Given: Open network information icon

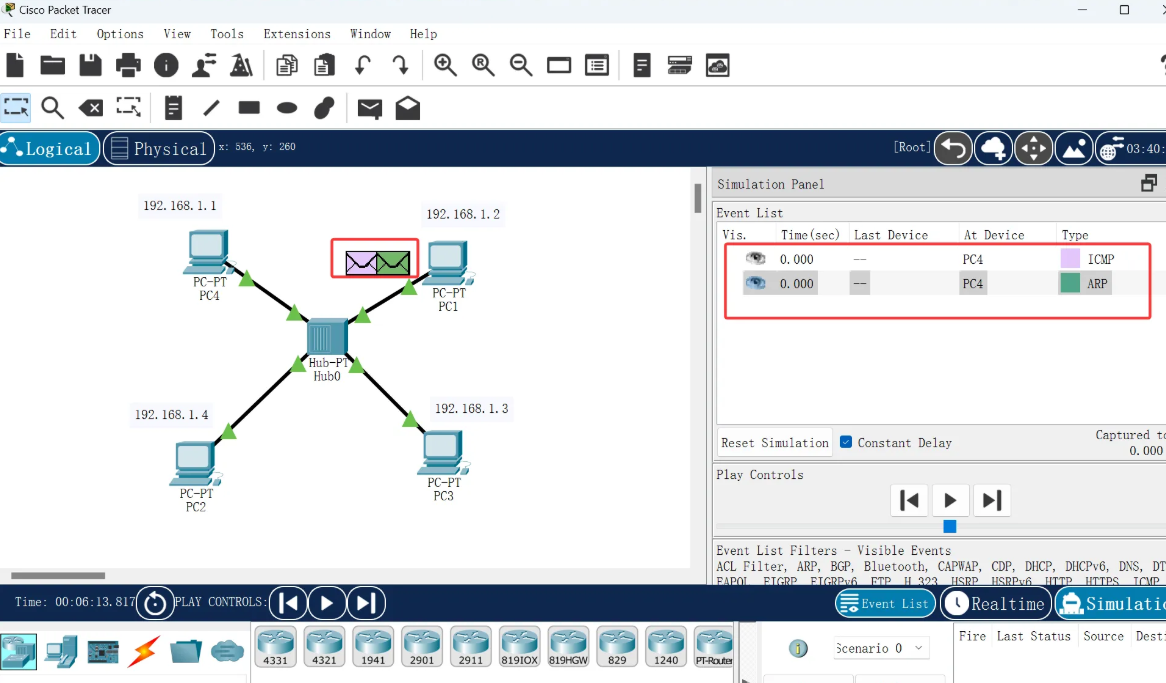Looking at the screenshot, I should (166, 65).
